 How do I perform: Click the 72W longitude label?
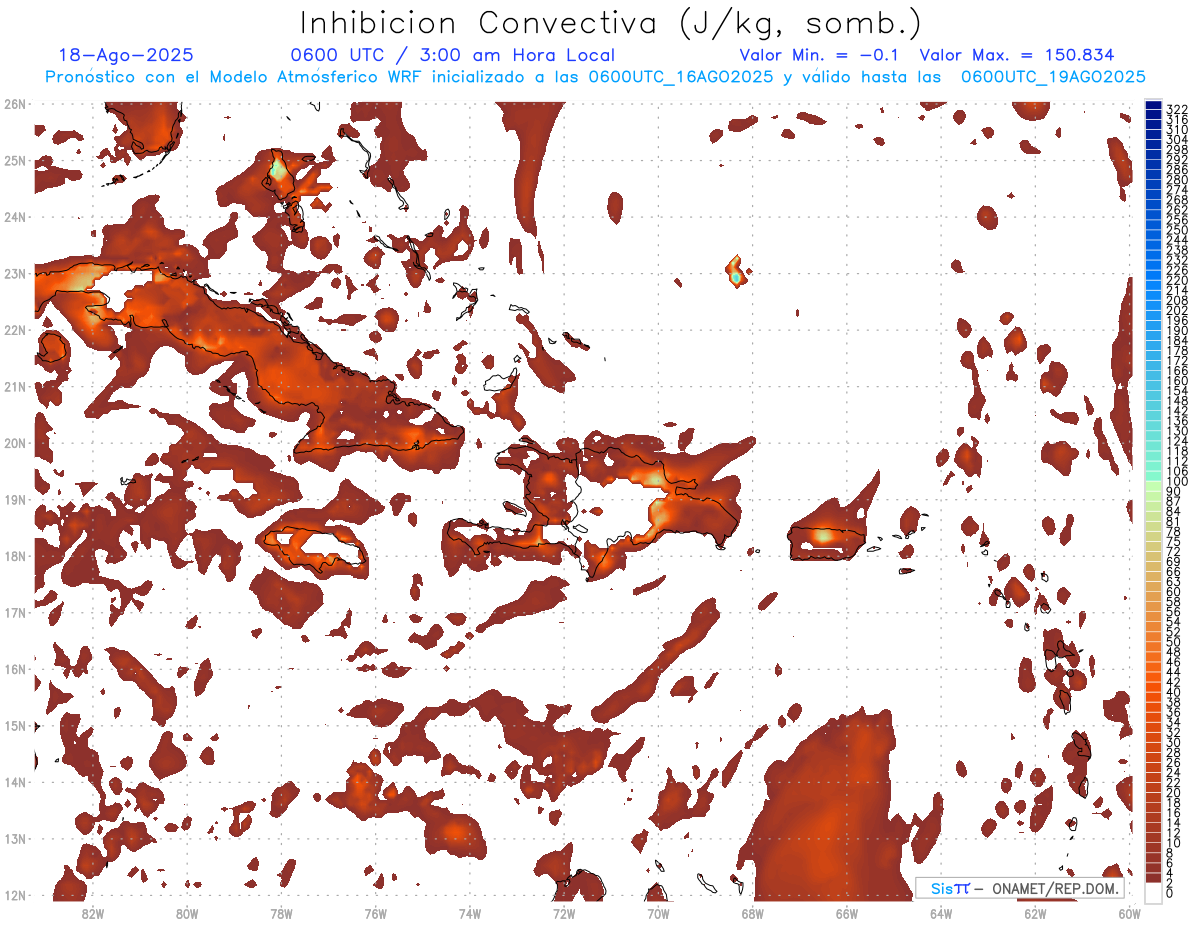pos(564,913)
